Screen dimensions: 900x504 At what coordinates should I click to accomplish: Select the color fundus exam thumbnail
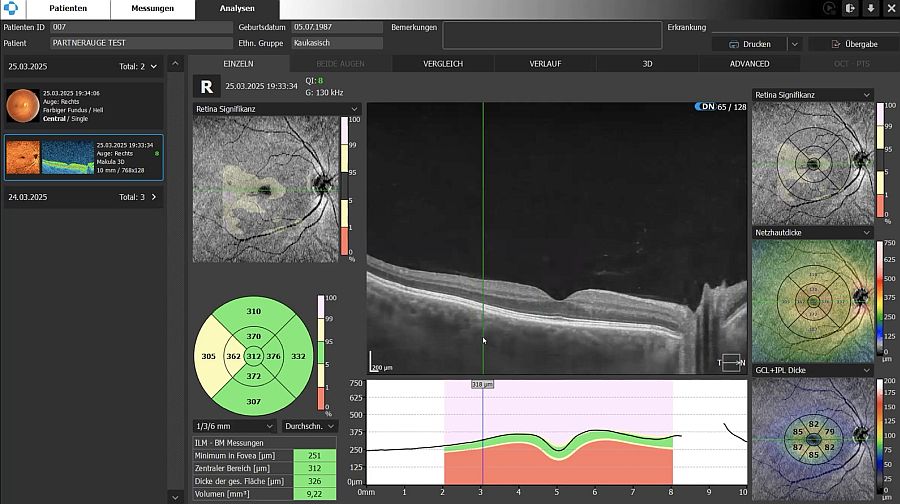point(22,105)
